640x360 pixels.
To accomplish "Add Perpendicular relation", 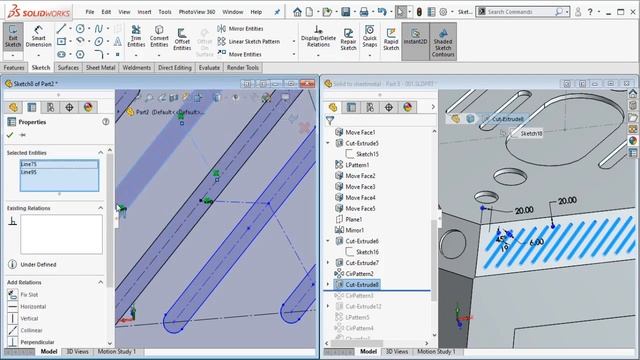I will tap(31, 342).
